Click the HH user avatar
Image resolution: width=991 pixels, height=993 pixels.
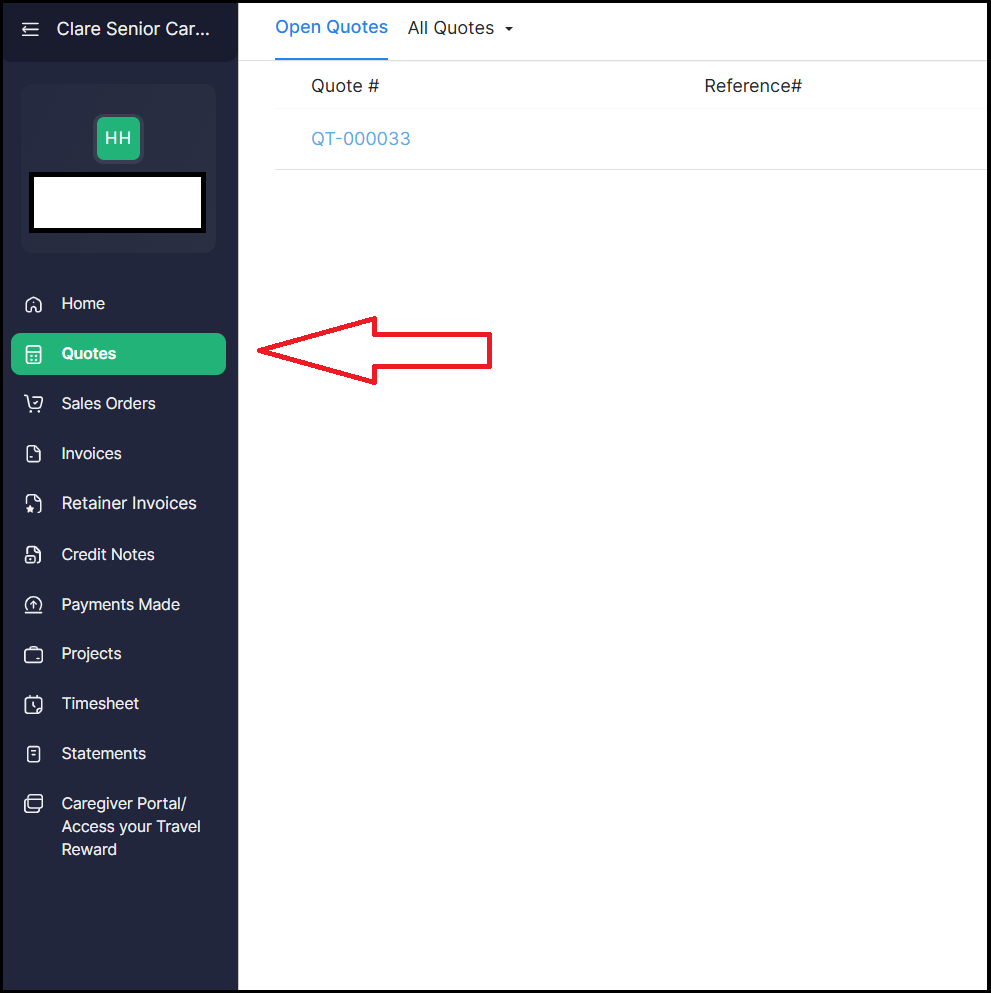118,139
